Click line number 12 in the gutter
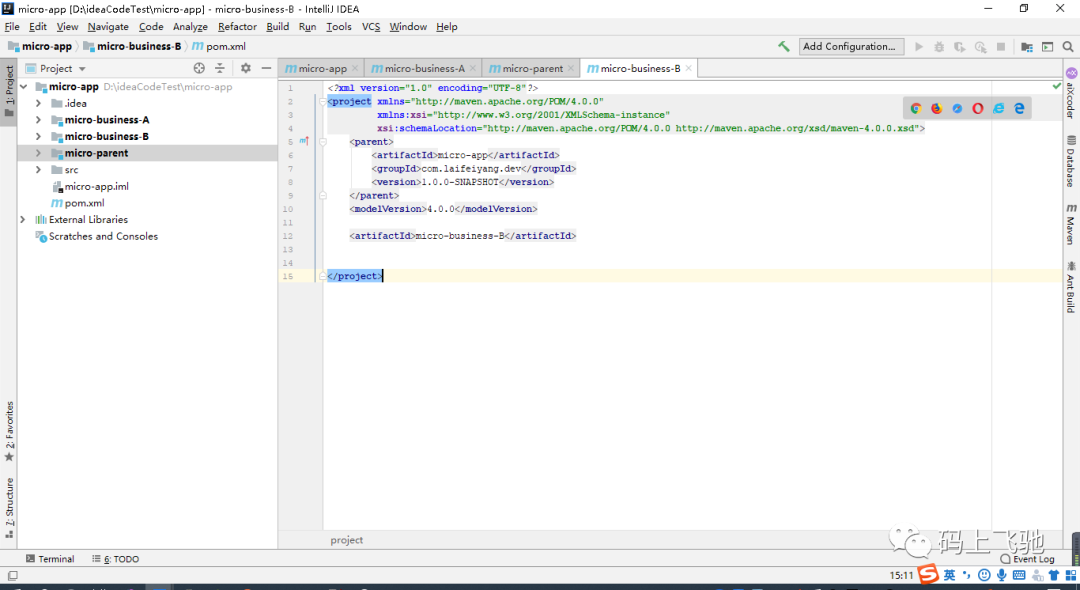The image size is (1080, 590). [287, 235]
